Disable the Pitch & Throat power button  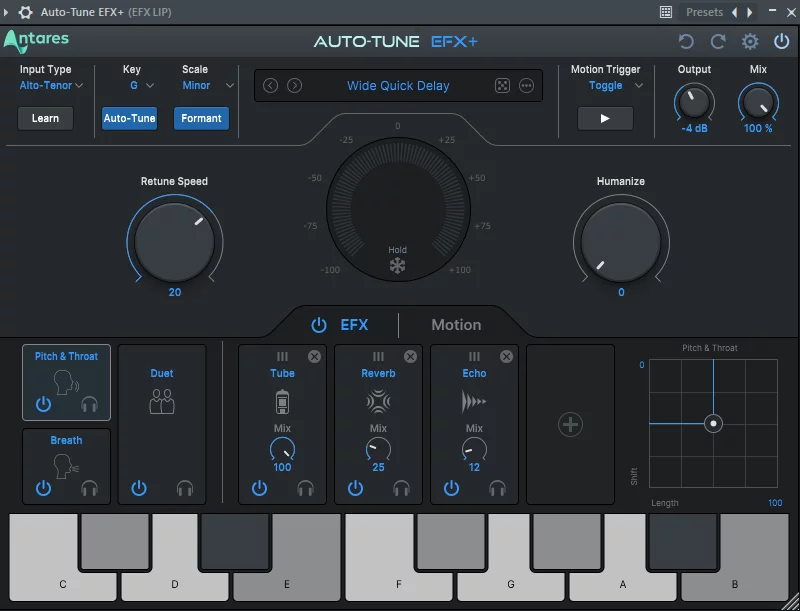click(43, 404)
